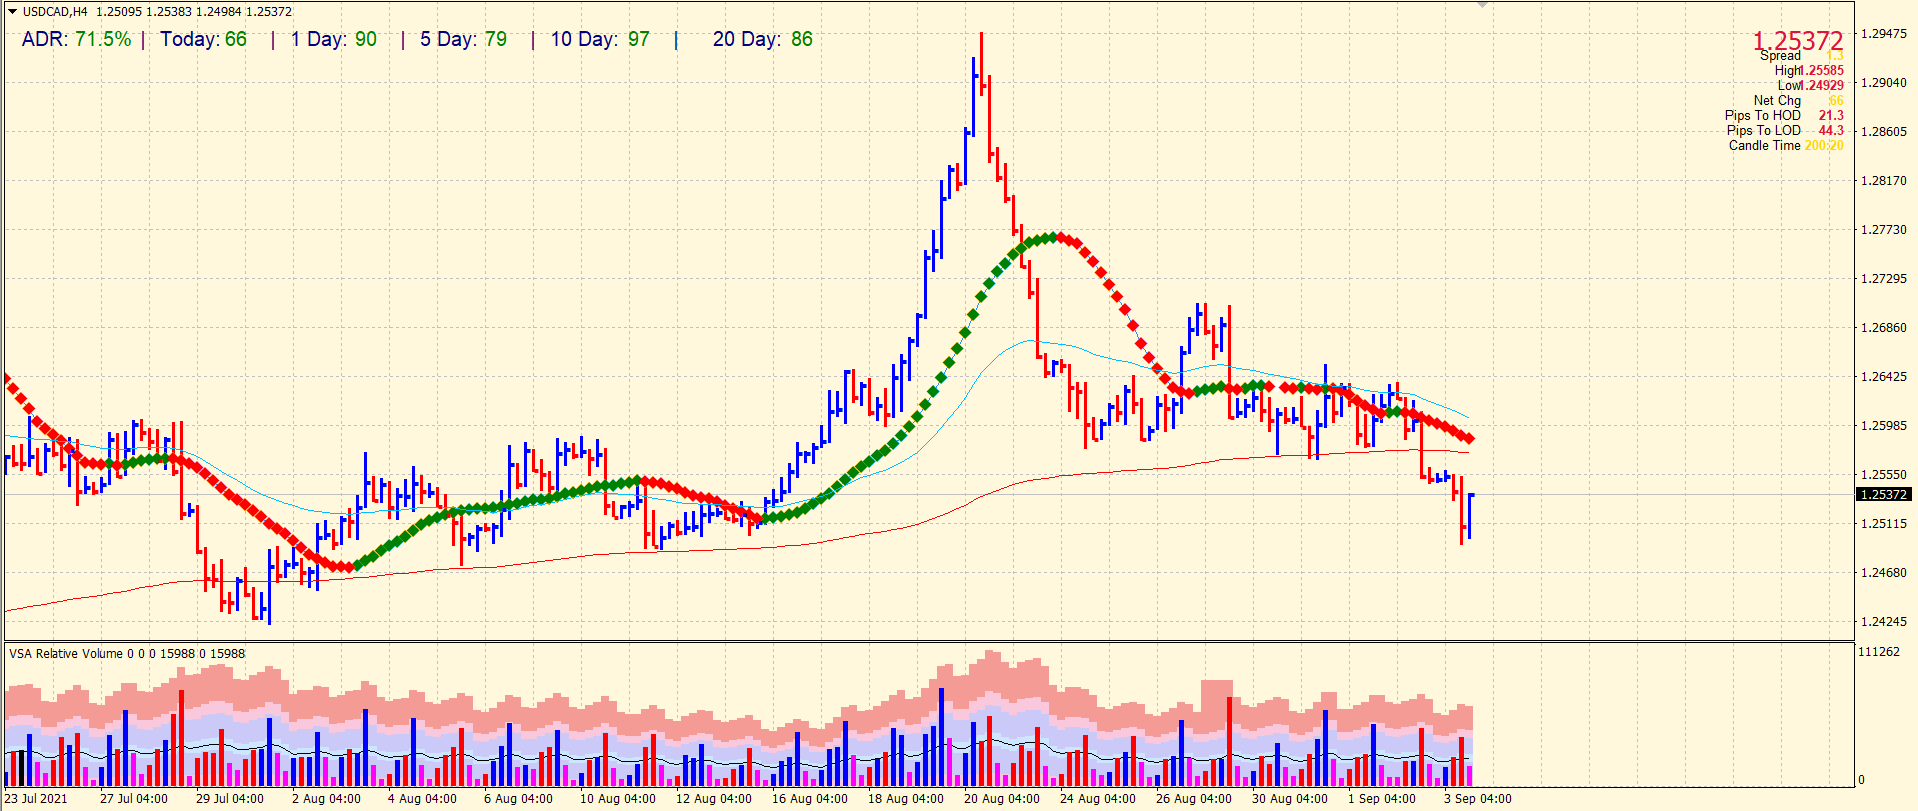This screenshot has width=1918, height=811.
Task: Click the large red 1.25372 price display
Action: [1797, 41]
